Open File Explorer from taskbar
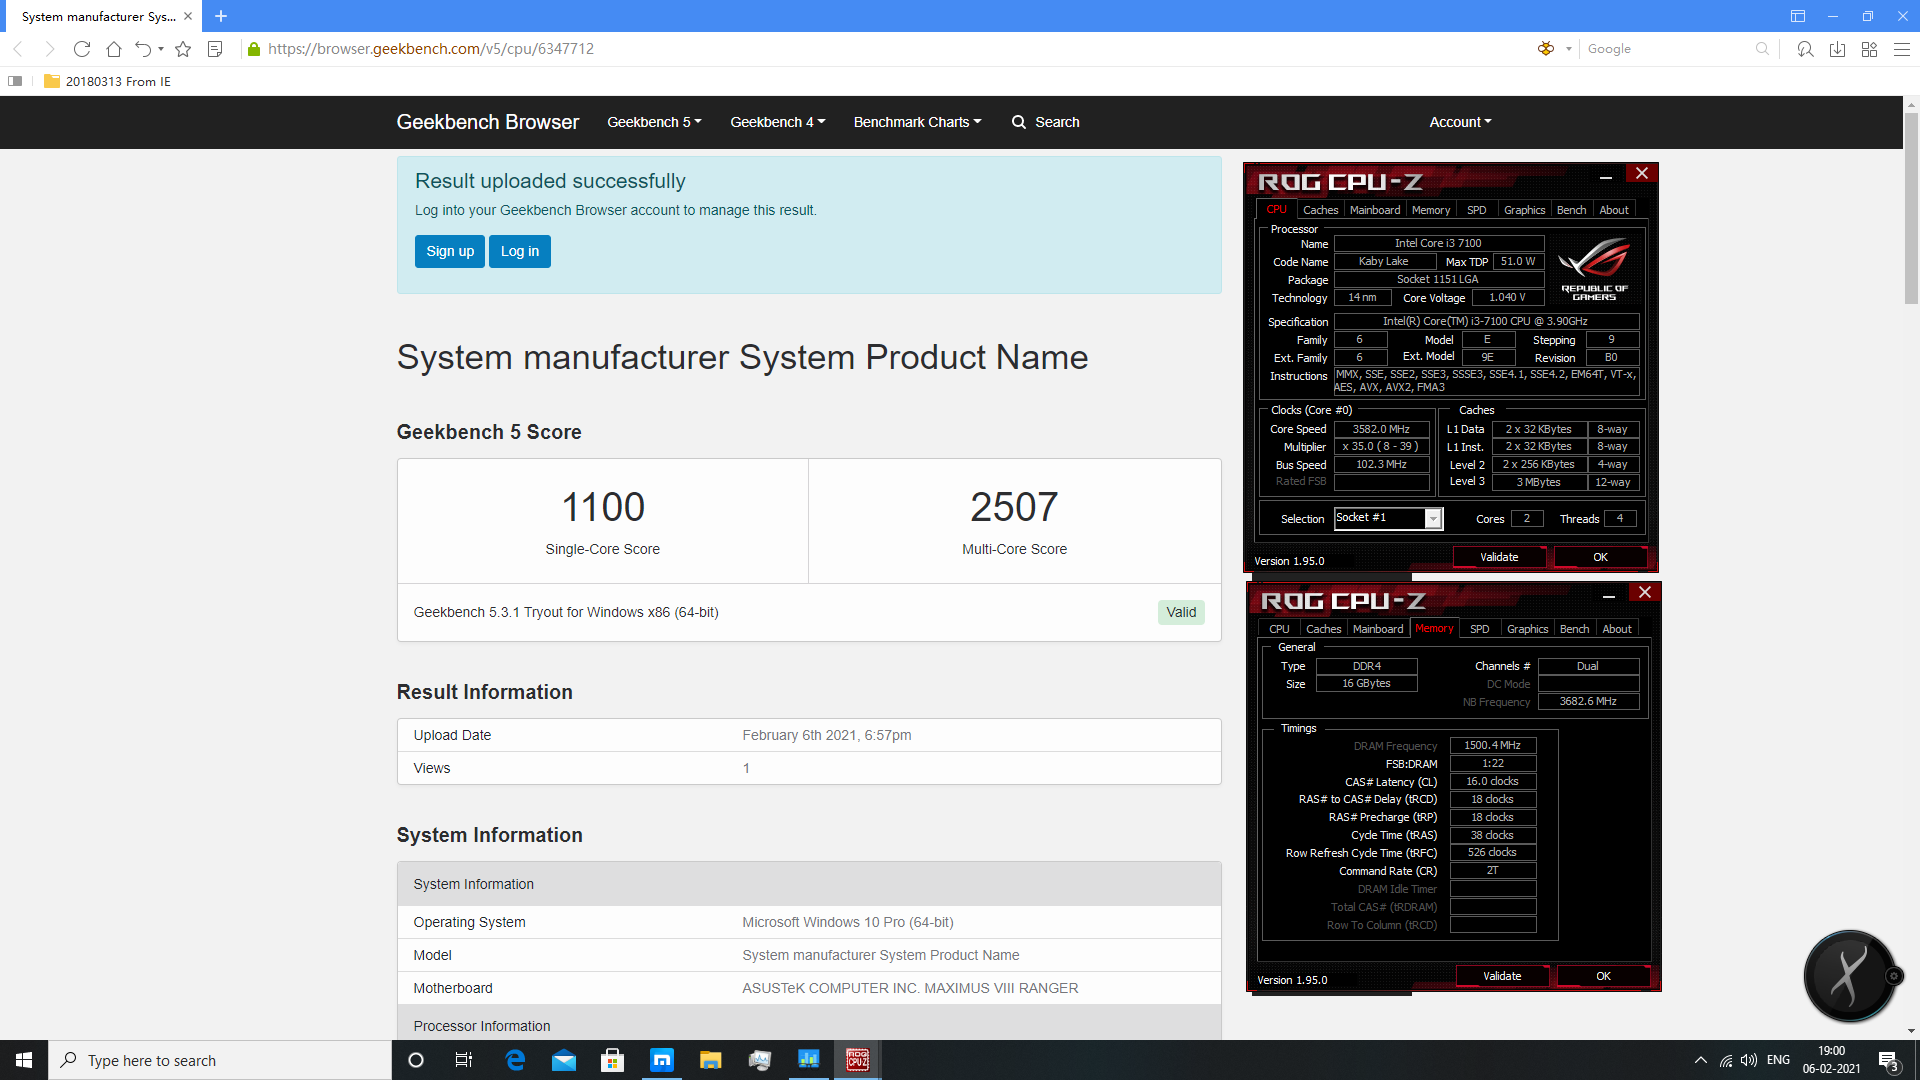This screenshot has height=1080, width=1920. pyautogui.click(x=710, y=1060)
